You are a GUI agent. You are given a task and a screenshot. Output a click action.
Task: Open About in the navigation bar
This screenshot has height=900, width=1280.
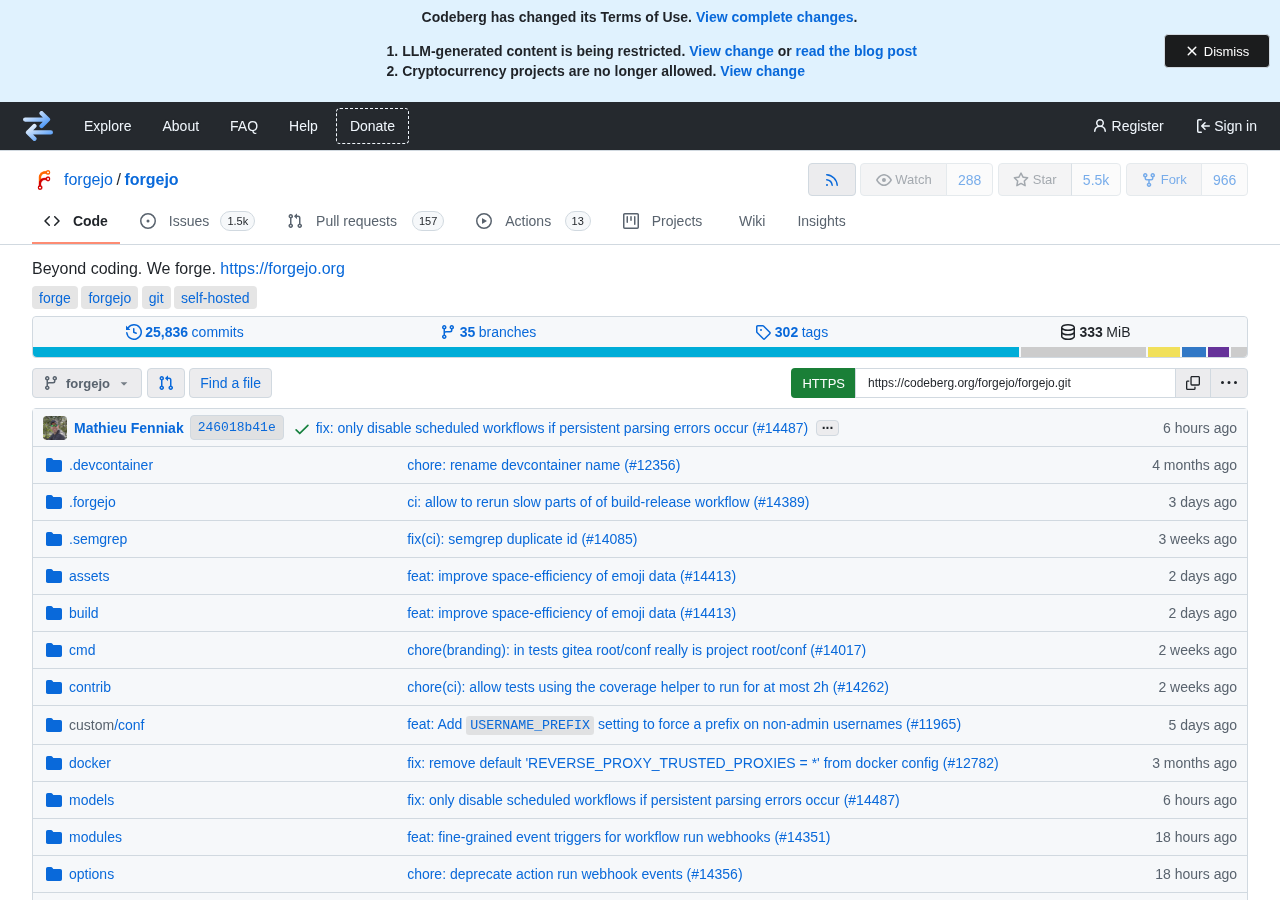pos(181,126)
